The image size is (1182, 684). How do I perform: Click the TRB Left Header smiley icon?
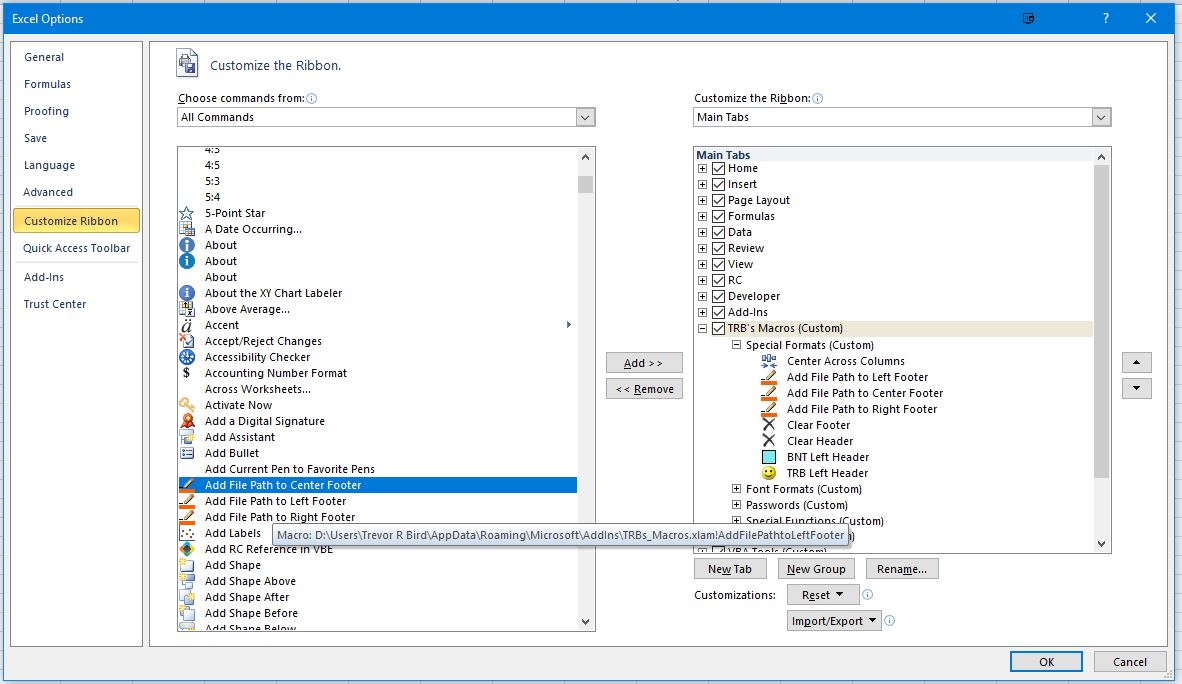769,473
